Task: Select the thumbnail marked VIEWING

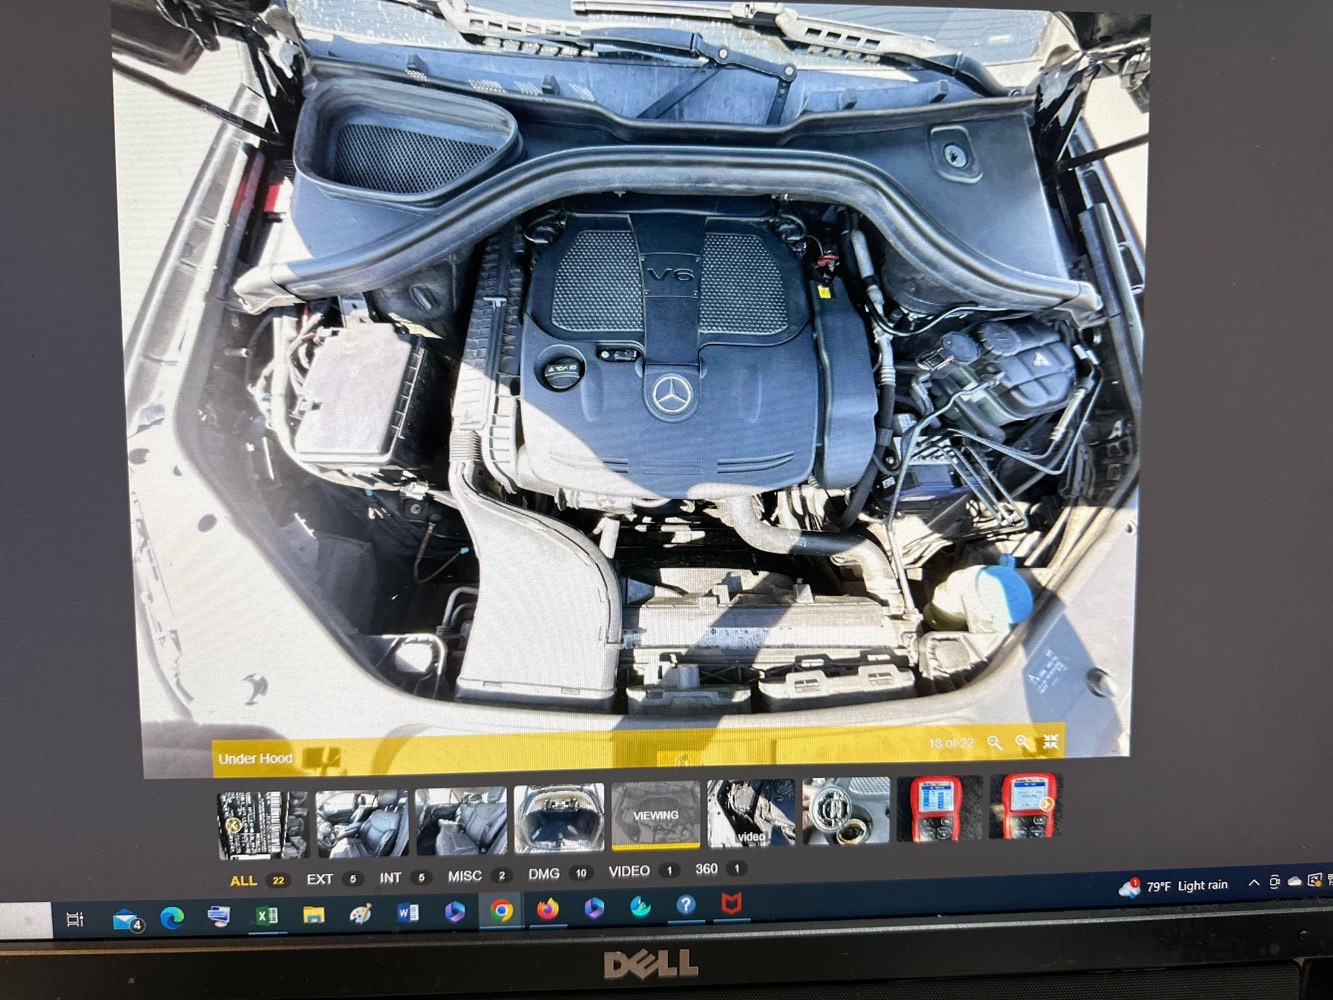Action: 656,815
